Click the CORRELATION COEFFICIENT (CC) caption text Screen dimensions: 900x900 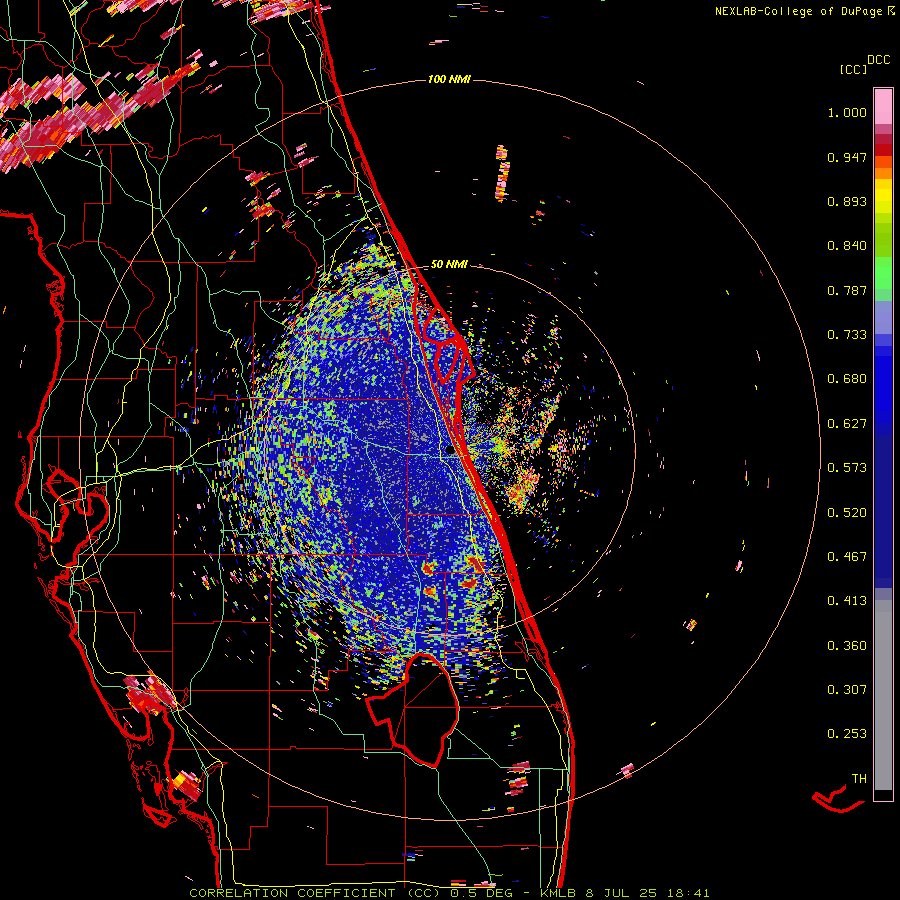click(x=315, y=893)
